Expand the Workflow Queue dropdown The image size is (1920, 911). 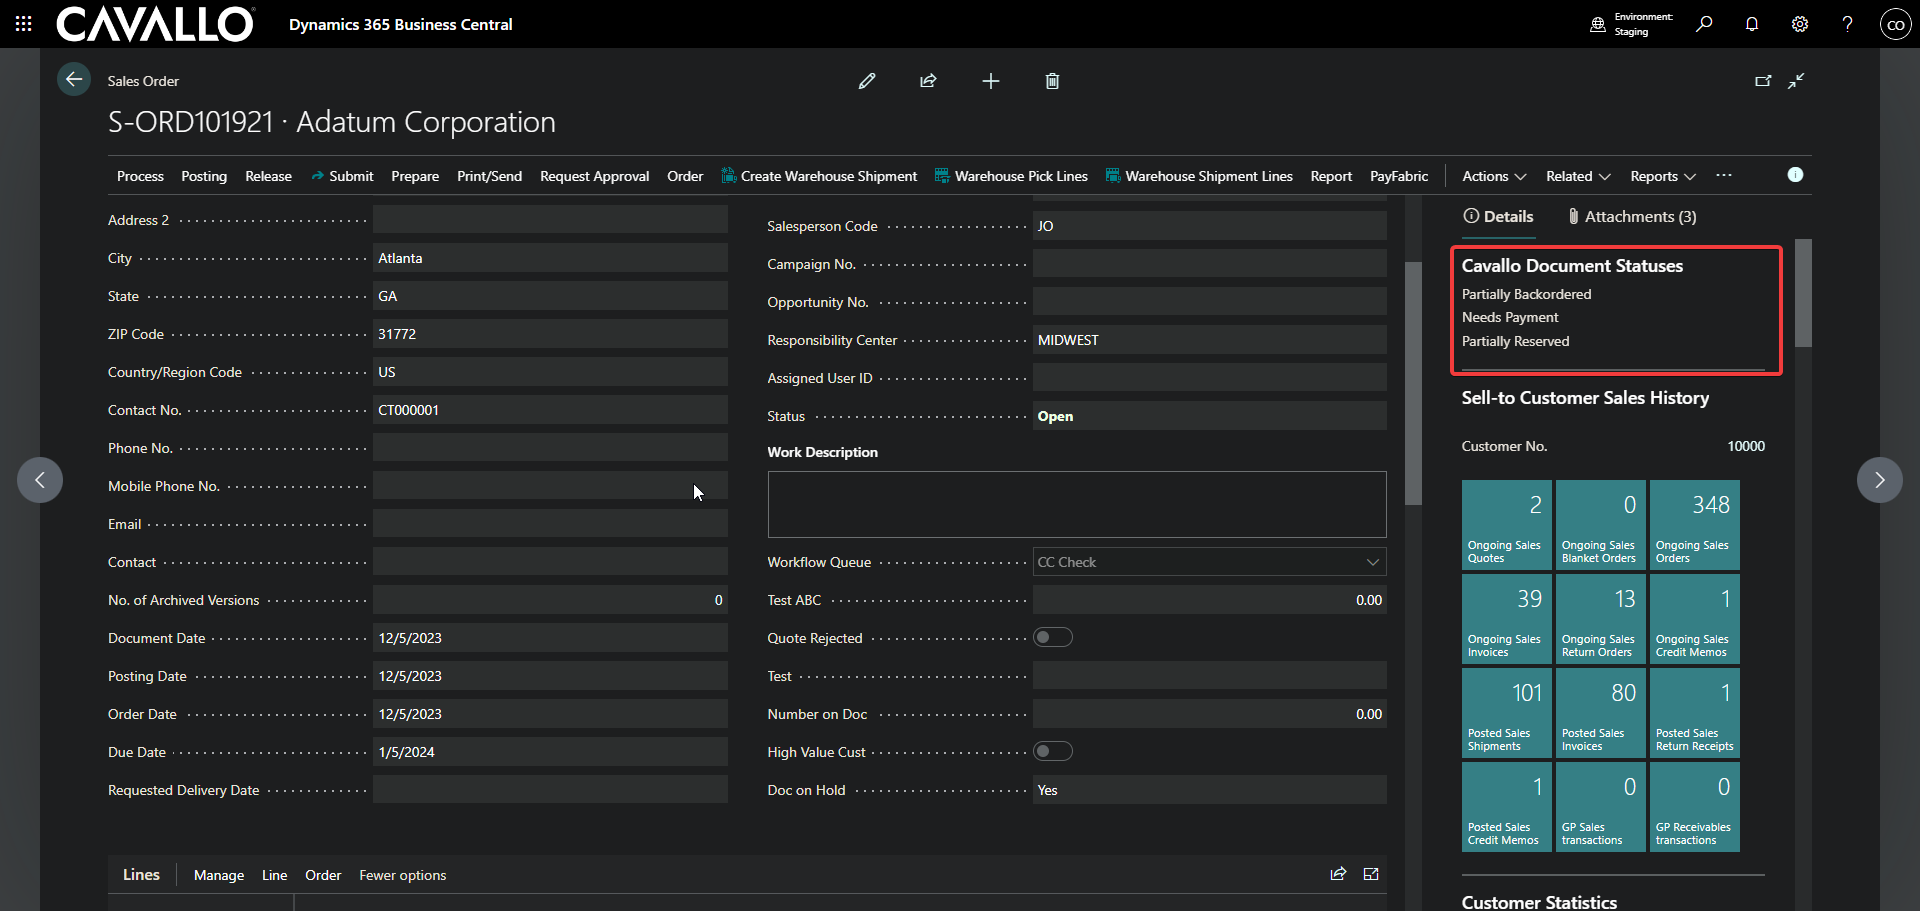[1372, 562]
